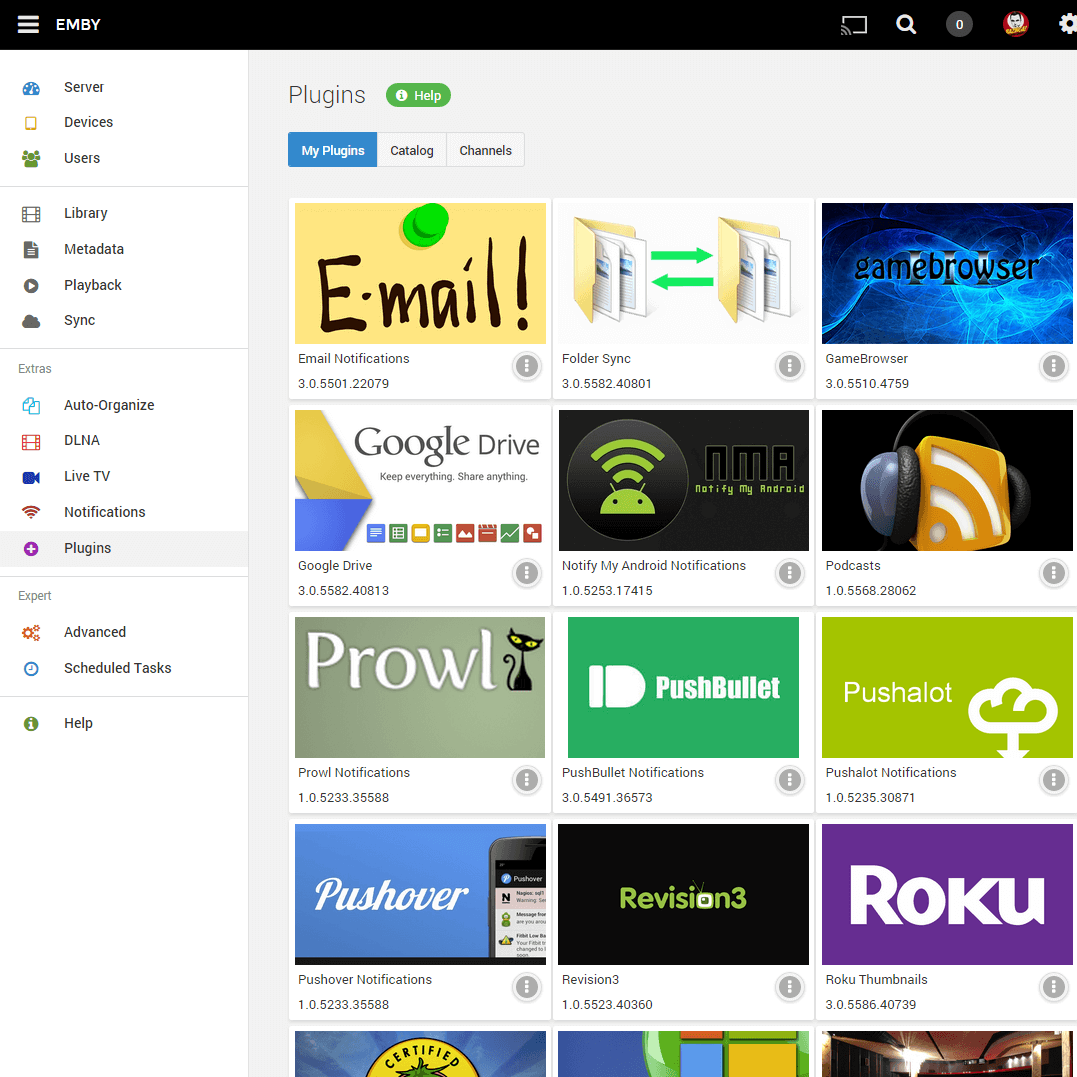This screenshot has height=1077, width=1077.
Task: Open options menu for Folder Sync plugin
Action: pos(789,366)
